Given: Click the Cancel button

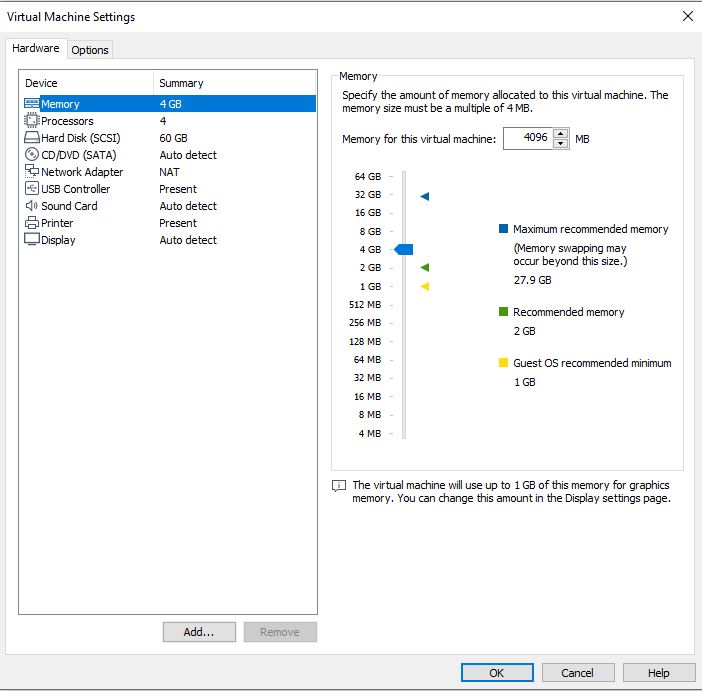Looking at the screenshot, I should tap(578, 673).
